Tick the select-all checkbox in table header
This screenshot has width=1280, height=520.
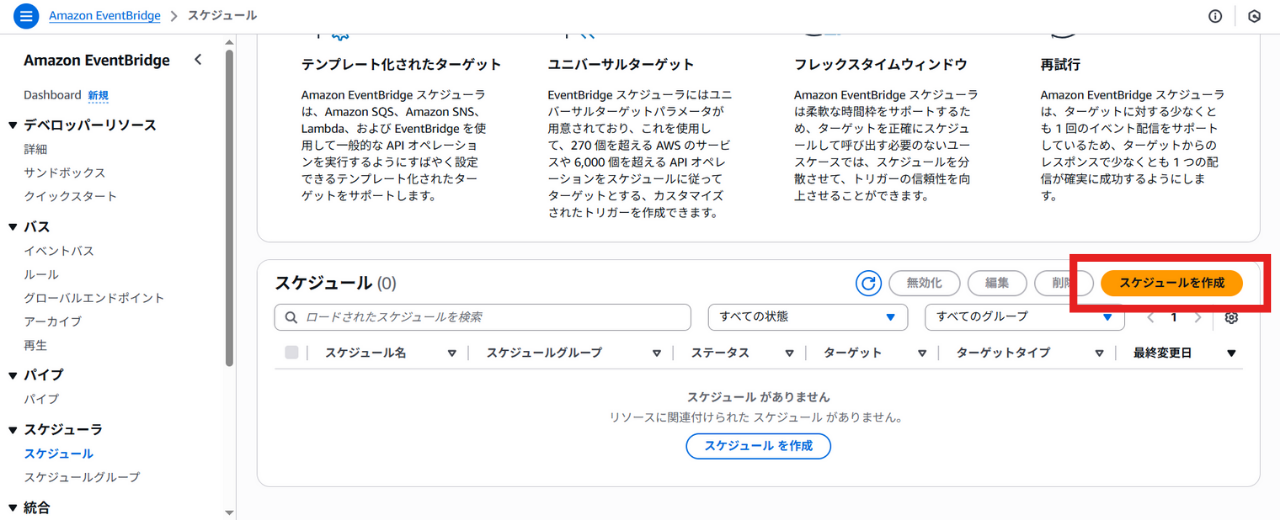(x=292, y=352)
